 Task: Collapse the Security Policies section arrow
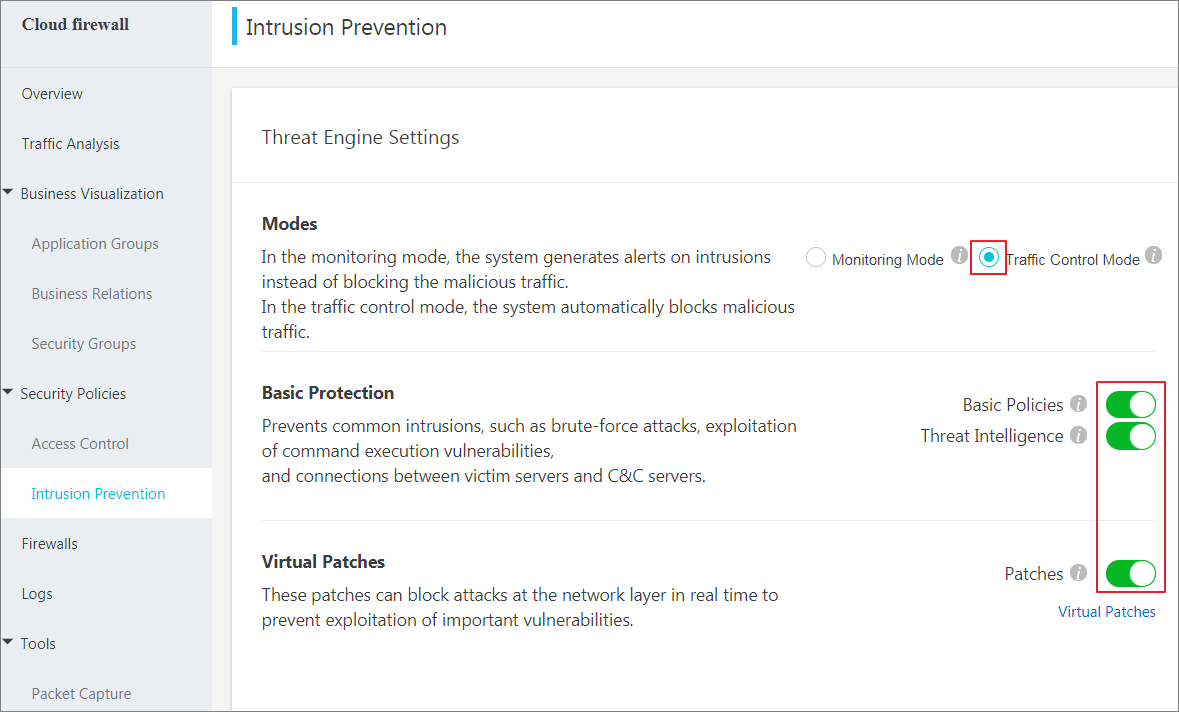click(x=8, y=392)
